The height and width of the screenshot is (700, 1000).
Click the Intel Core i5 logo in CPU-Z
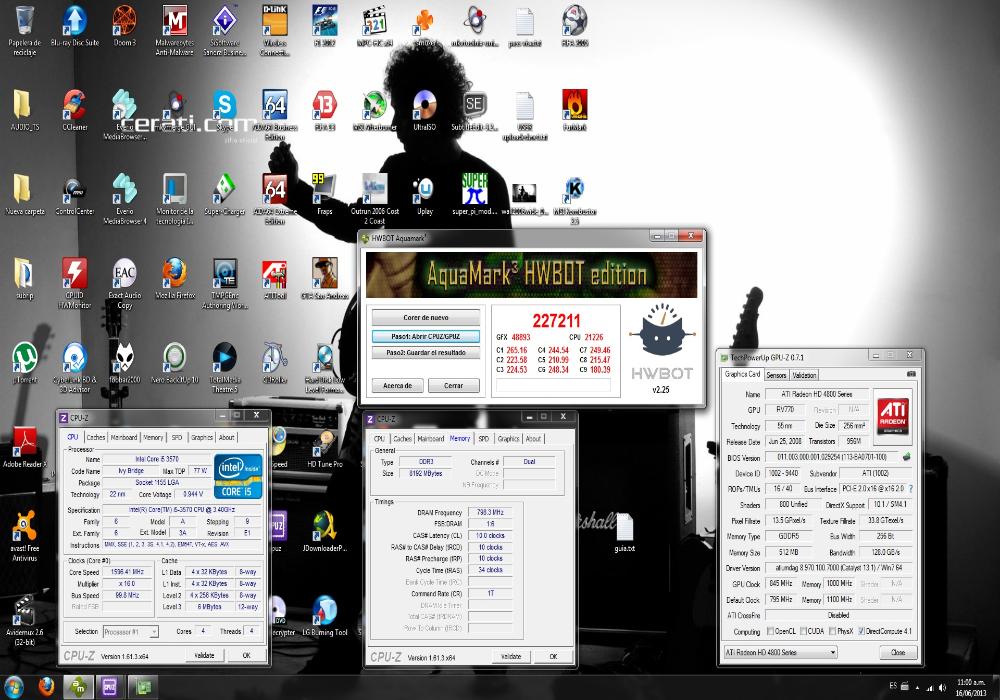point(238,477)
